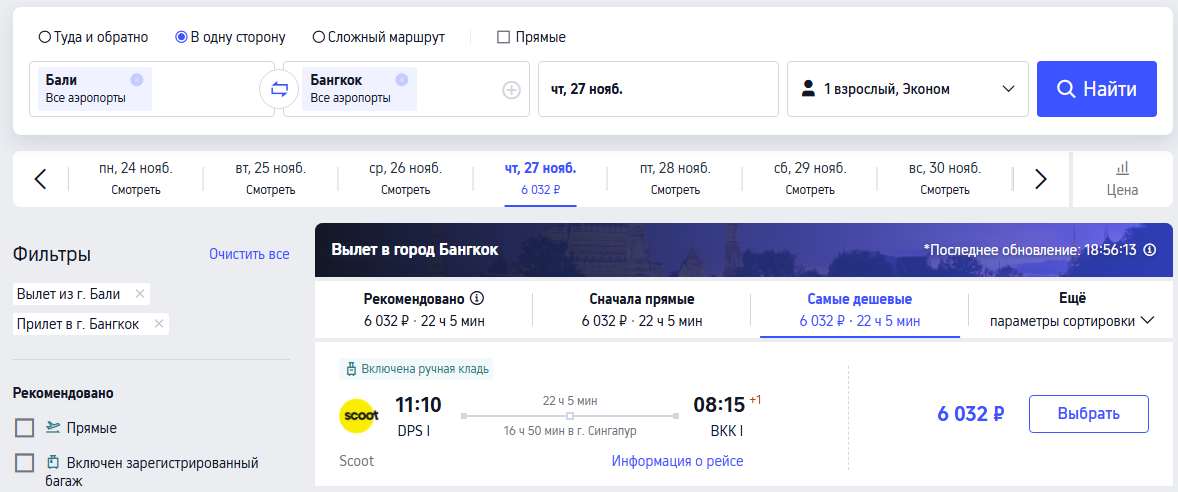Viewport: 1178px width, 492px height.
Task: Select Туда и обратно radio option
Action: [x=94, y=37]
